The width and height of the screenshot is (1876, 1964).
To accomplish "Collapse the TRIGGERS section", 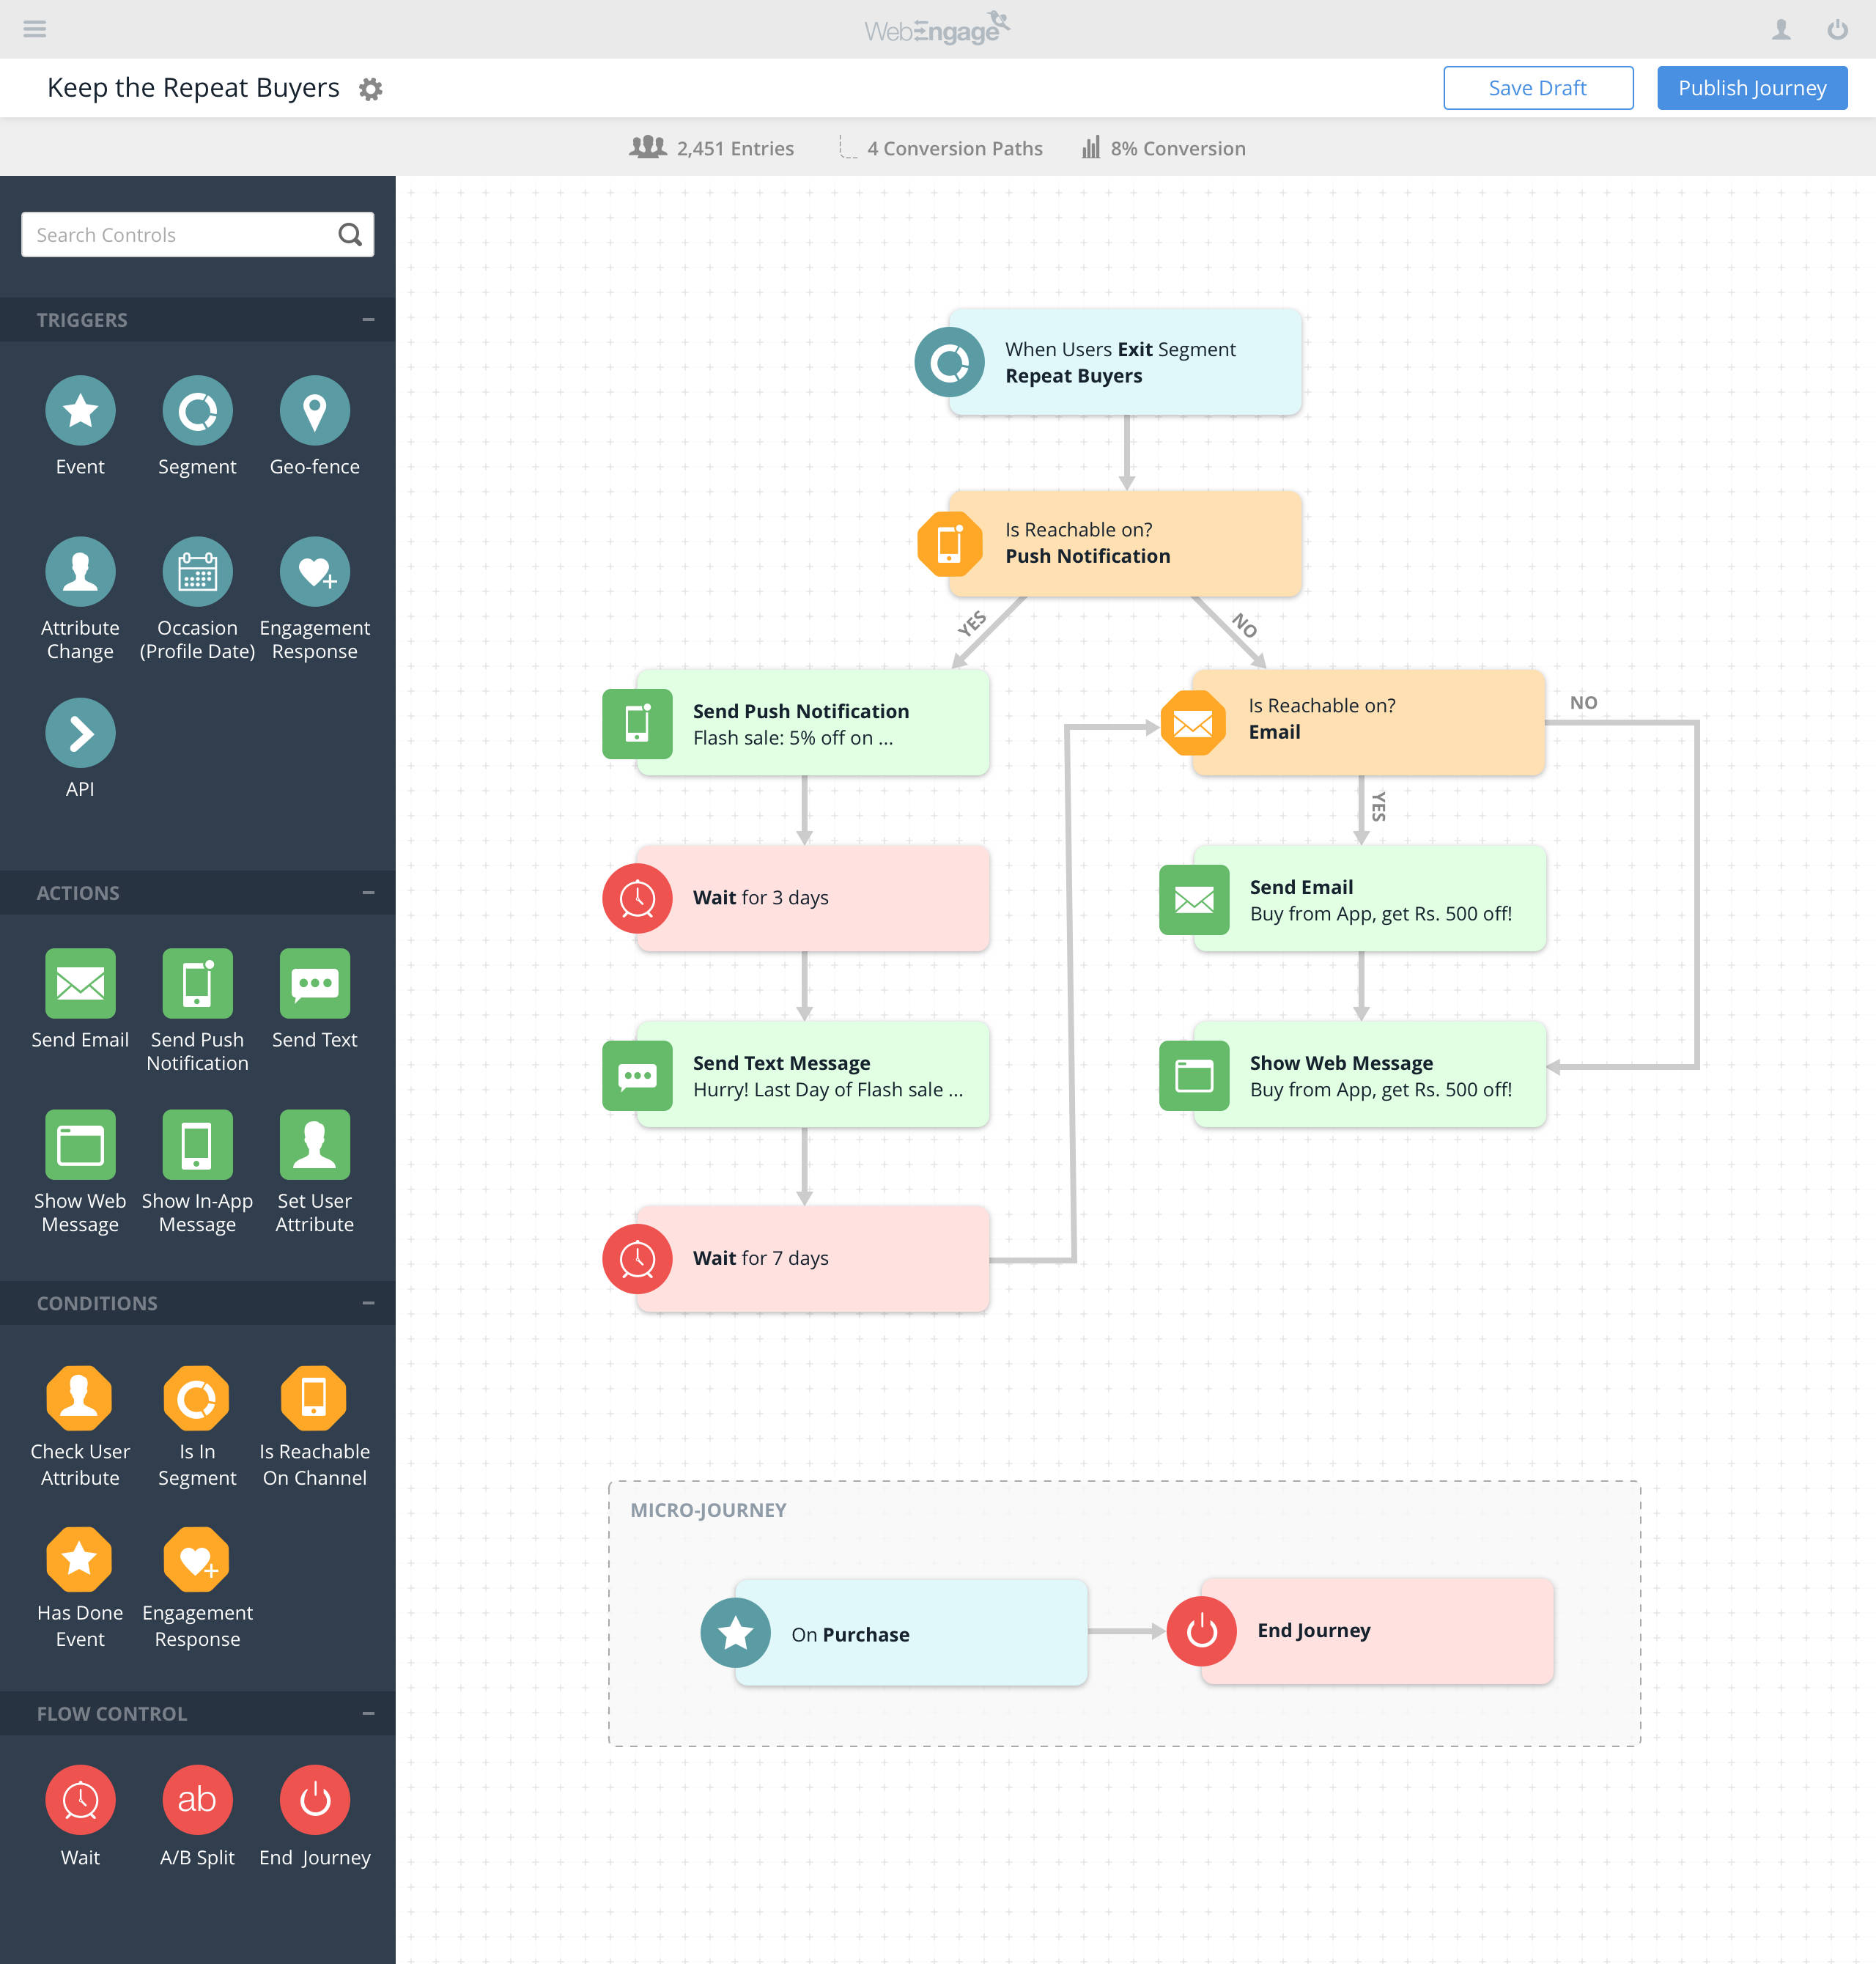I will pyautogui.click(x=367, y=319).
